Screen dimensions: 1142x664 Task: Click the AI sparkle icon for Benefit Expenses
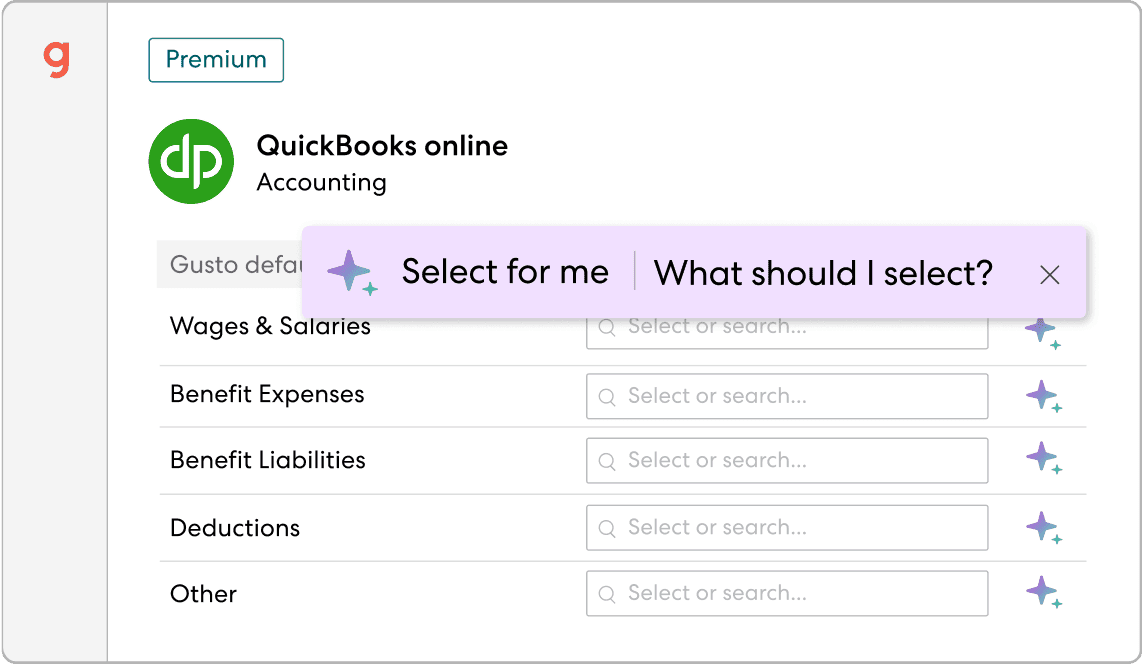pyautogui.click(x=1044, y=397)
